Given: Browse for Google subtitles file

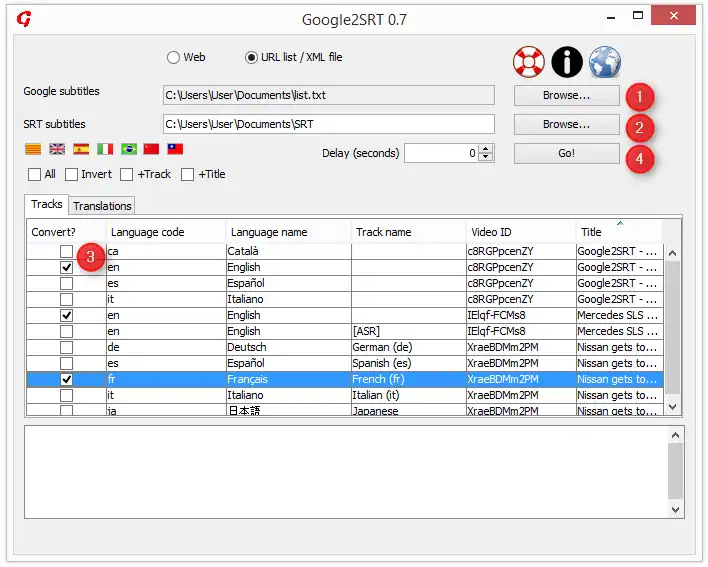Looking at the screenshot, I should tap(567, 95).
